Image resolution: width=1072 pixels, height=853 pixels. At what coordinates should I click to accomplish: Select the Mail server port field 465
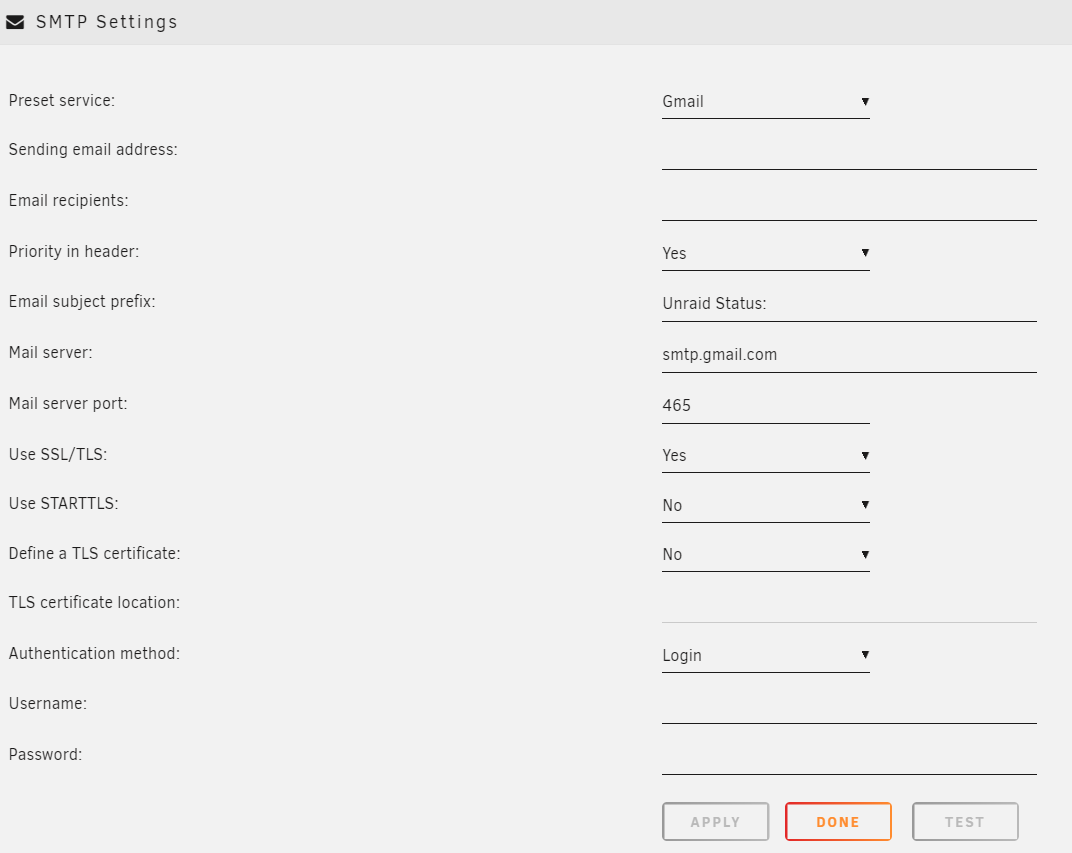(766, 406)
